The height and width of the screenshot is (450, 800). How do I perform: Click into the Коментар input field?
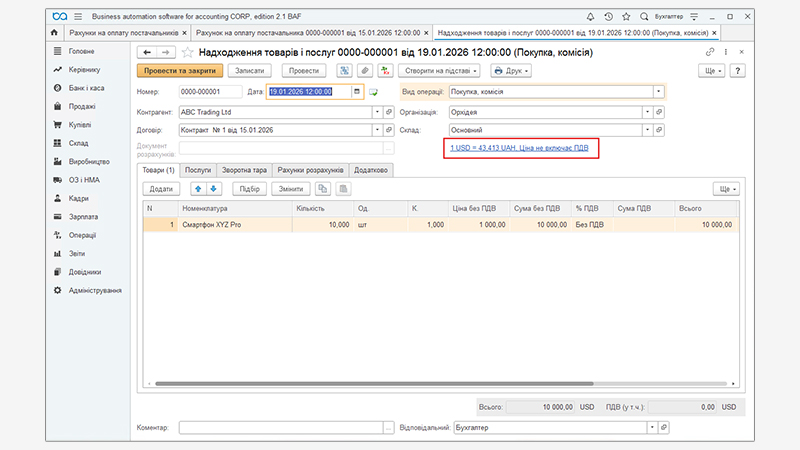[x=280, y=427]
